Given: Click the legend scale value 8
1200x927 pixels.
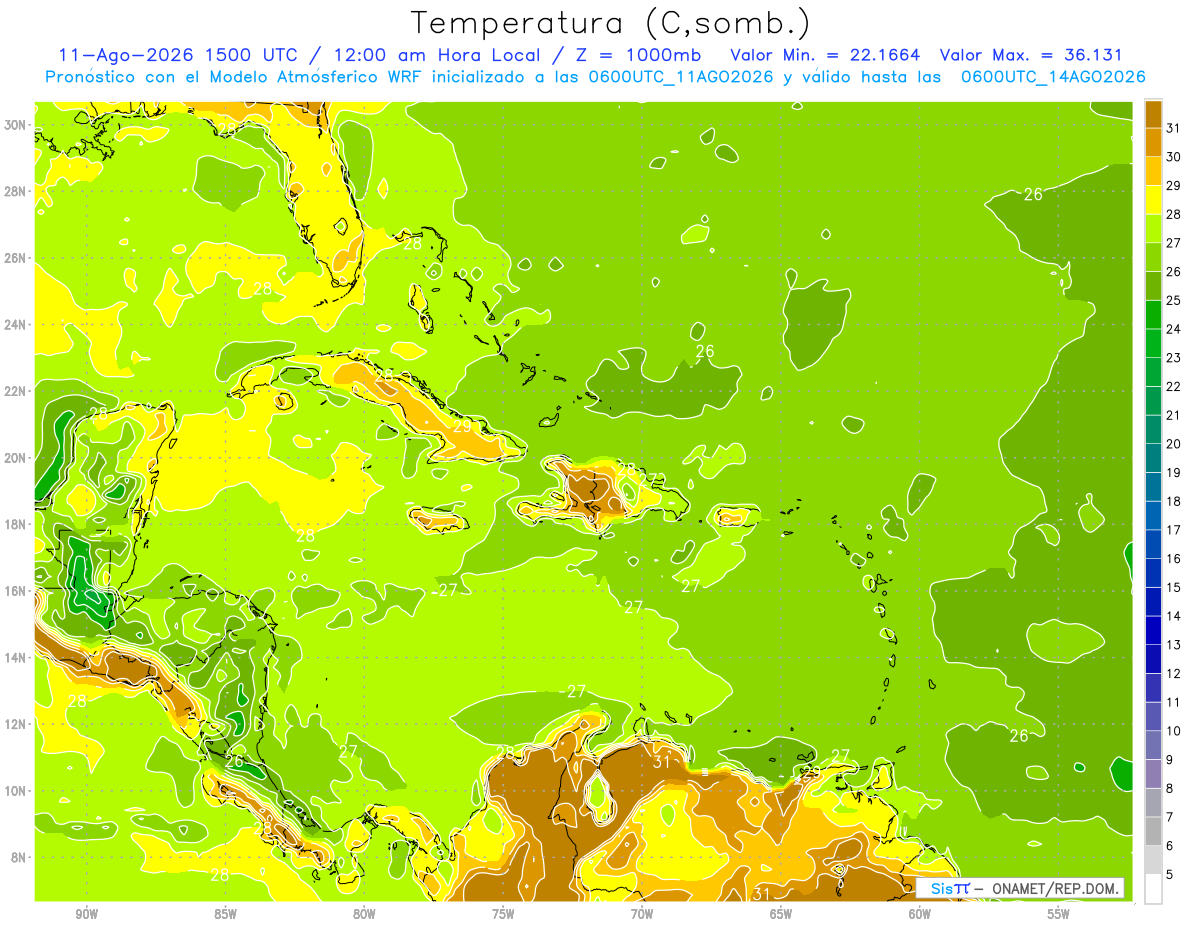Looking at the screenshot, I should (1169, 788).
